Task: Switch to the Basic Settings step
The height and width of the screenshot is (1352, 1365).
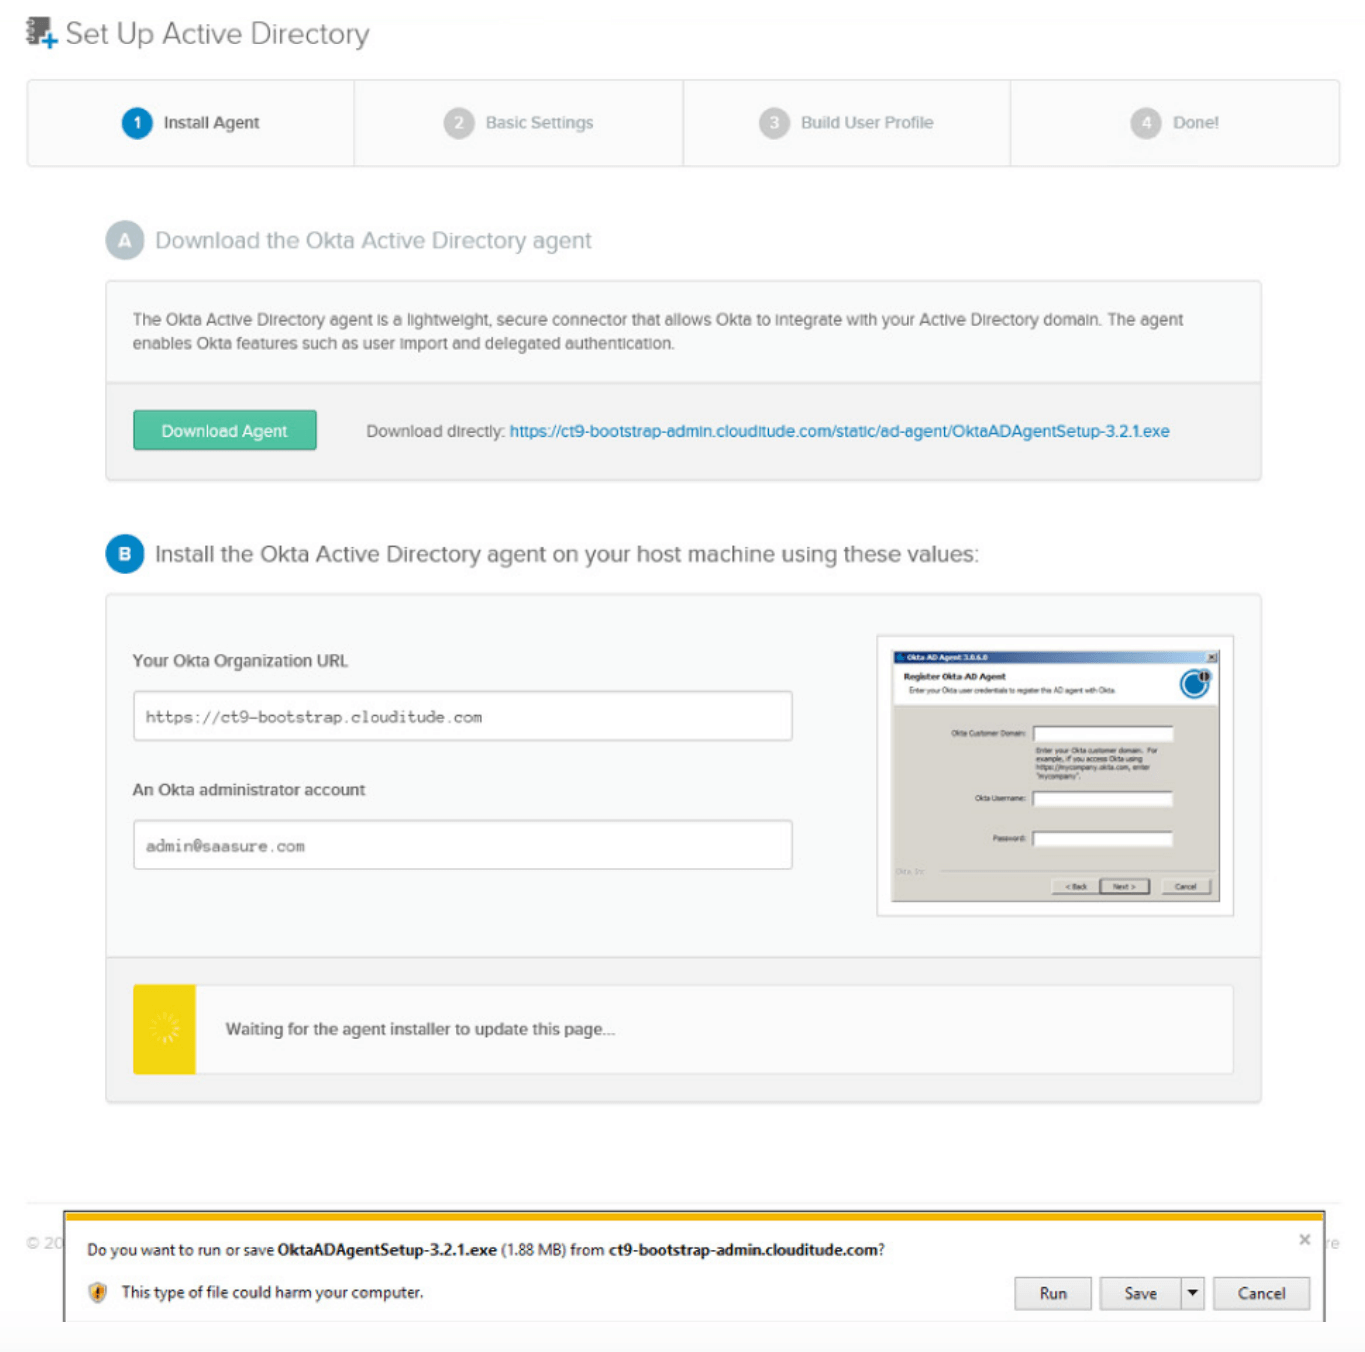Action: (x=539, y=123)
